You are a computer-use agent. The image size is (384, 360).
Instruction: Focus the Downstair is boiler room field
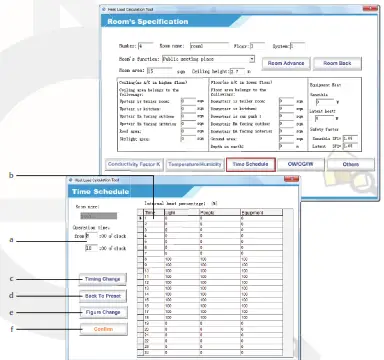point(287,101)
